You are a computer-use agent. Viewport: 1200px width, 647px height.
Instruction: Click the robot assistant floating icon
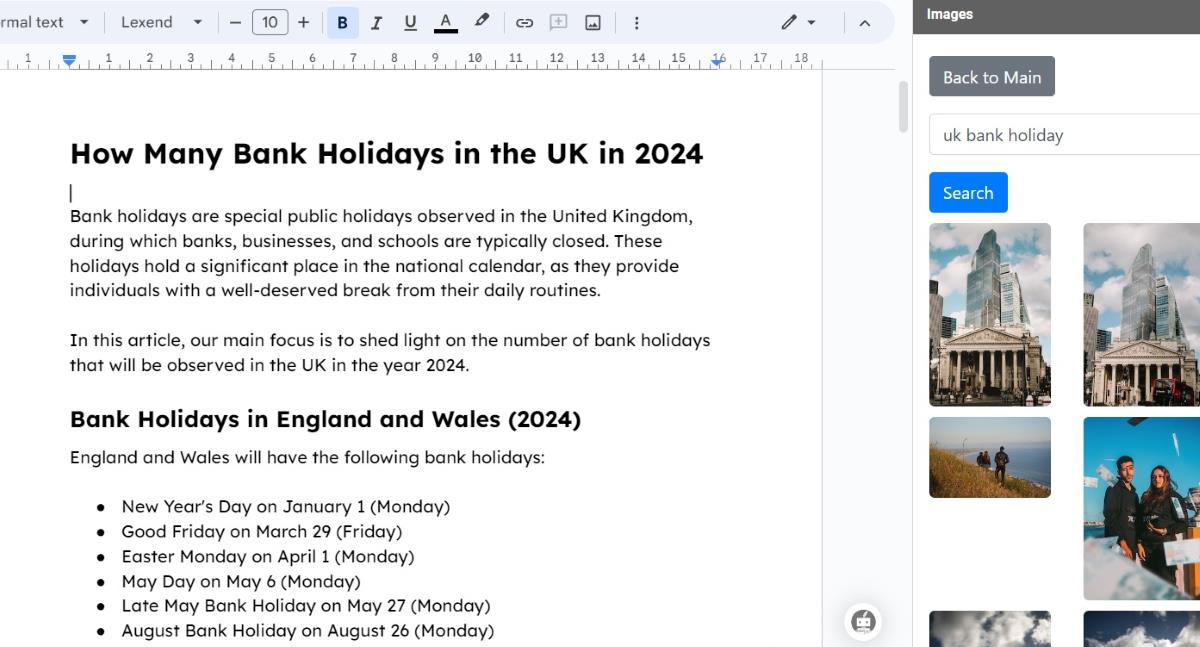pyautogui.click(x=864, y=621)
